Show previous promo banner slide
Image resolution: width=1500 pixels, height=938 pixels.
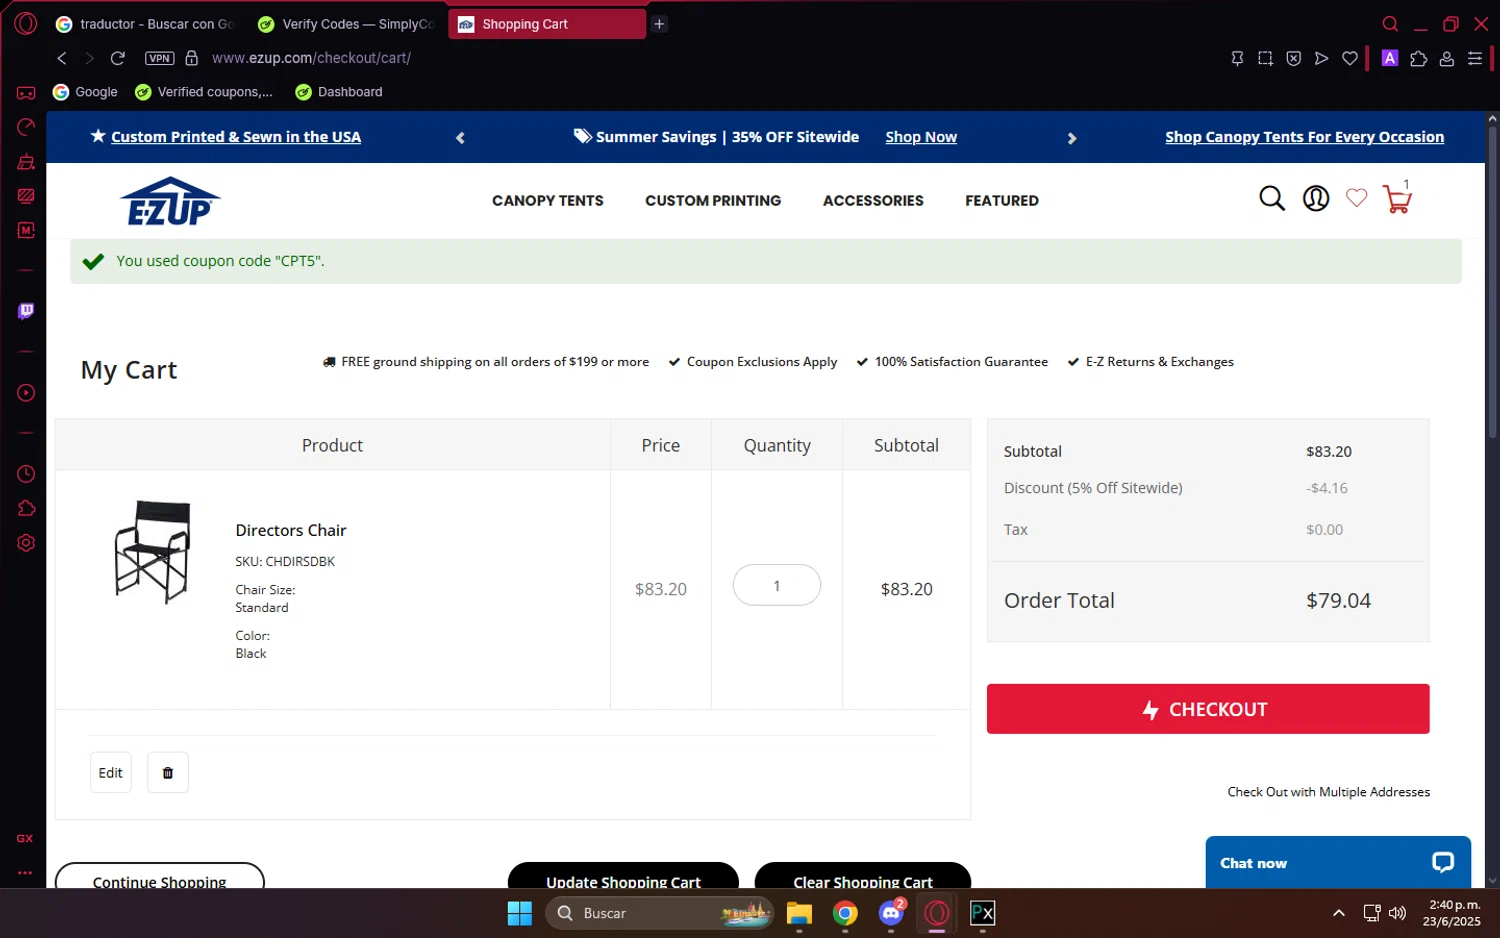point(460,138)
